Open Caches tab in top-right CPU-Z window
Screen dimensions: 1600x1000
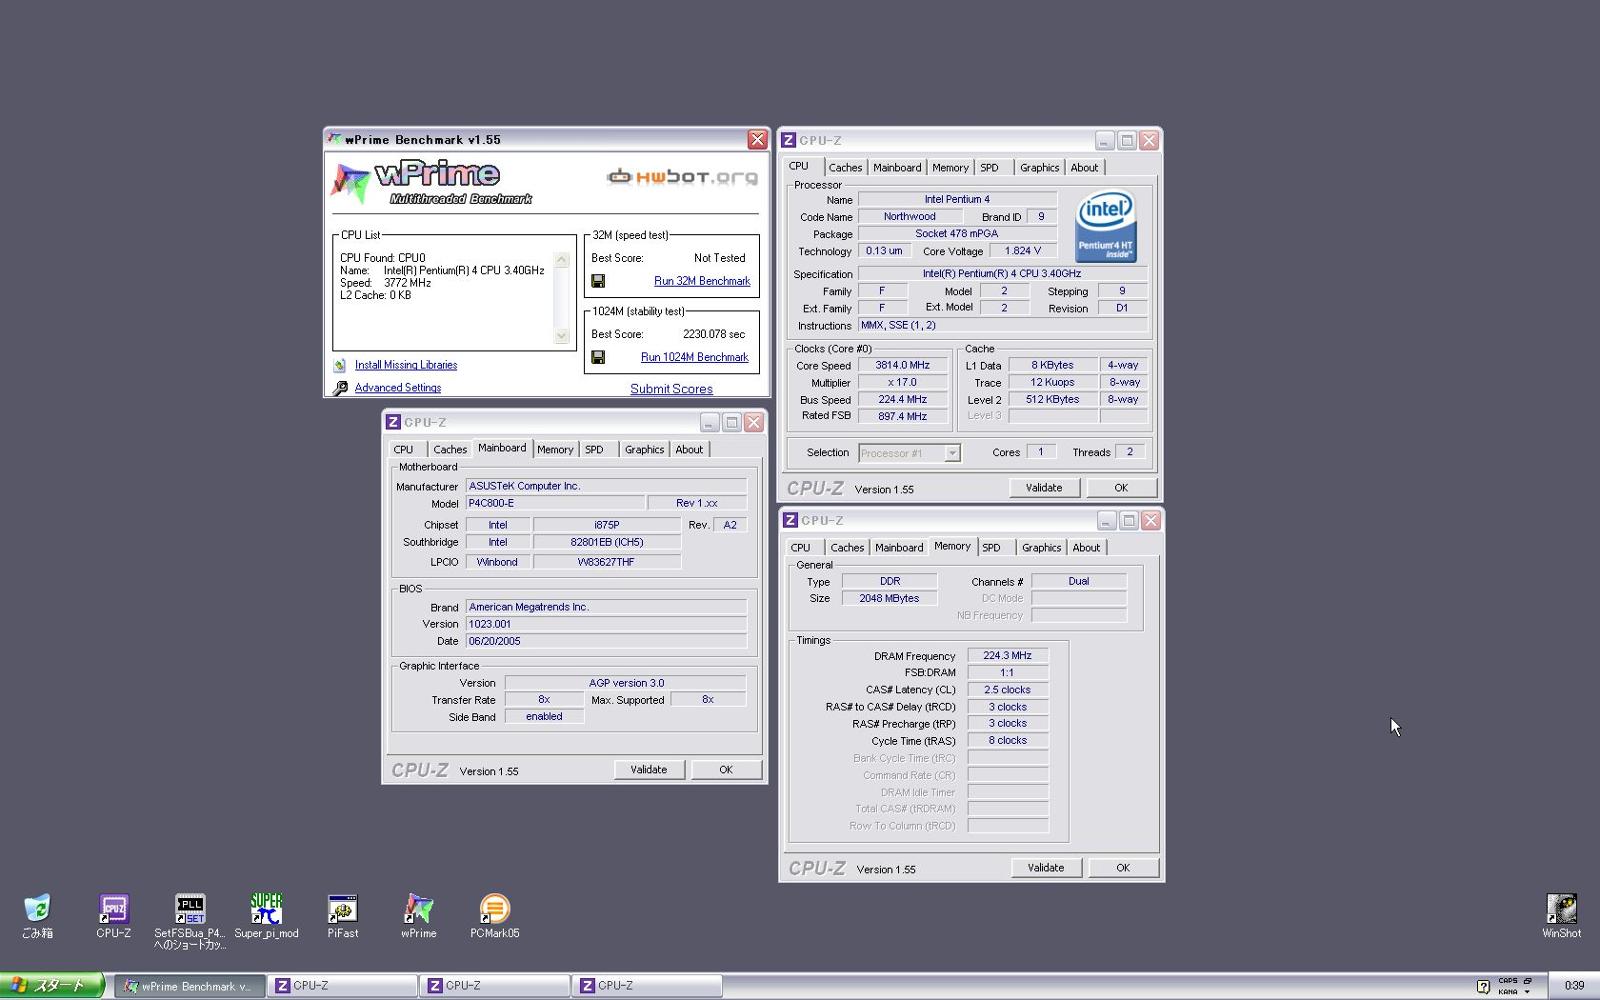click(x=845, y=168)
